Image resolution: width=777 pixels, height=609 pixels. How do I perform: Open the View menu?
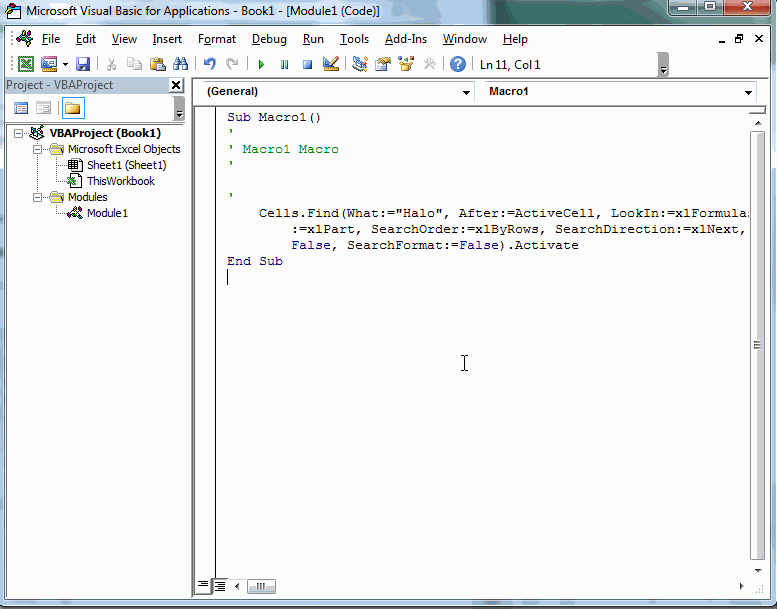point(124,39)
